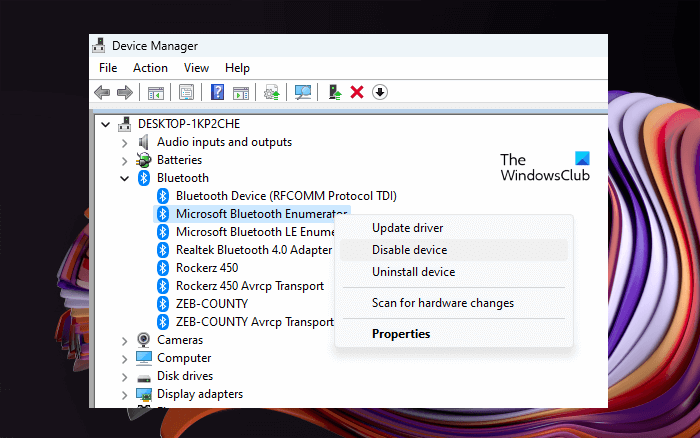Click the Scan for hardware changes monitor icon
The width and height of the screenshot is (700, 438).
[303, 92]
